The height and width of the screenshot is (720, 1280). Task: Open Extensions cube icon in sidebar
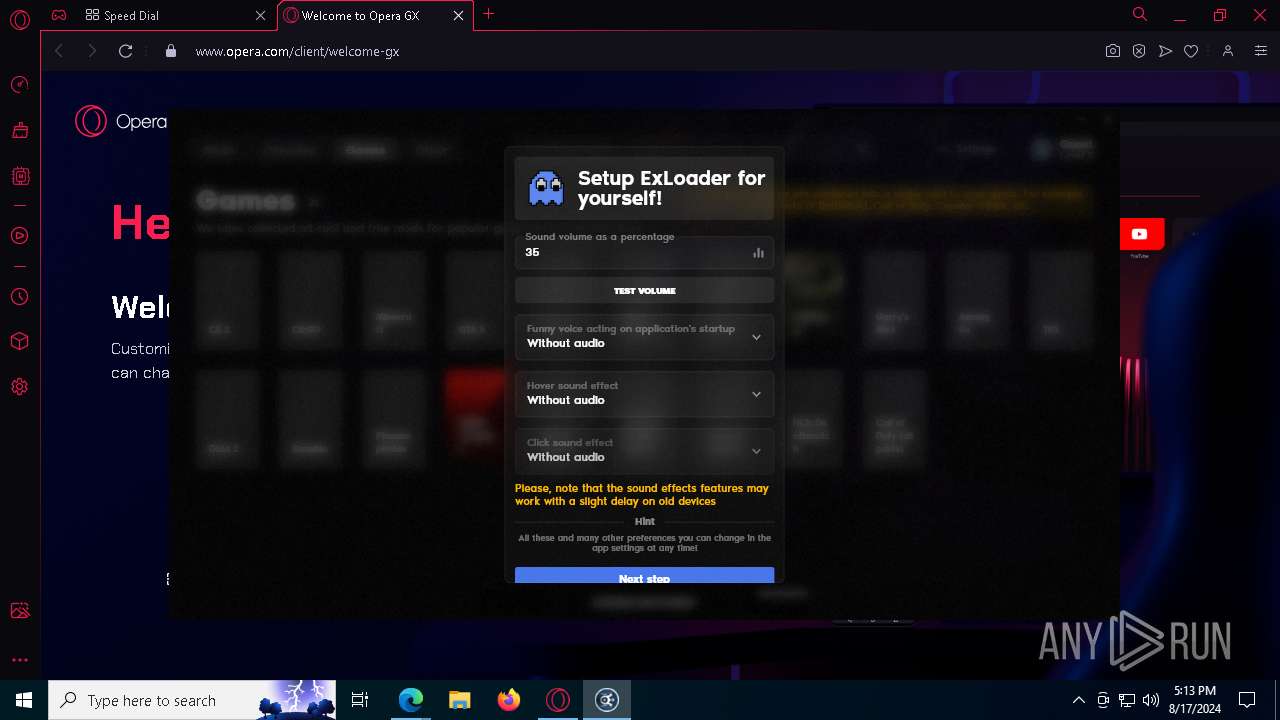click(19, 342)
